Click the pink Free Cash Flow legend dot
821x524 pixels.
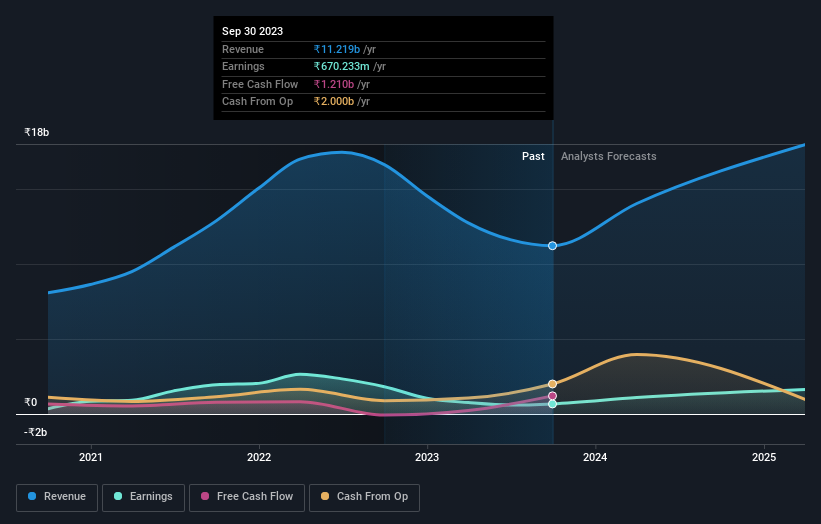[205, 496]
